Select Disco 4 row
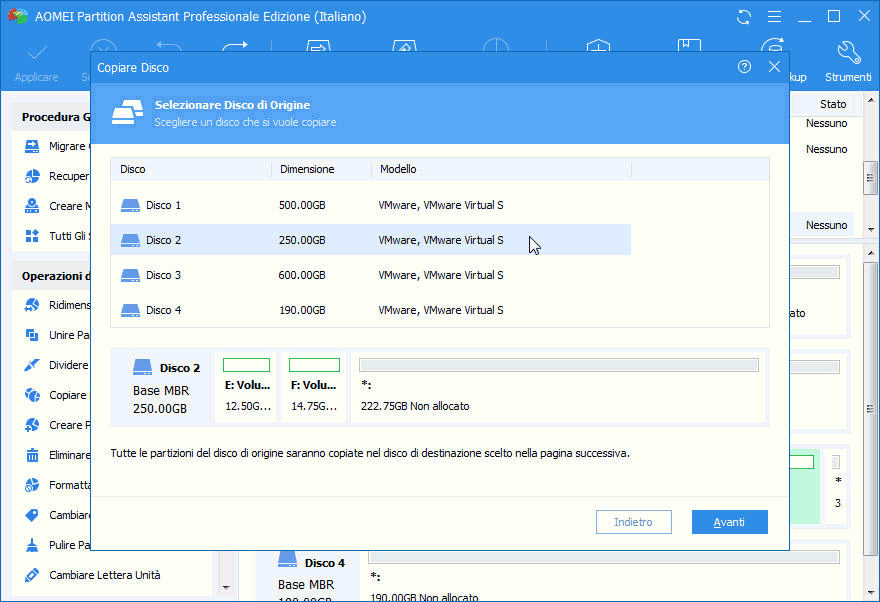This screenshot has width=880, height=602. tap(370, 310)
